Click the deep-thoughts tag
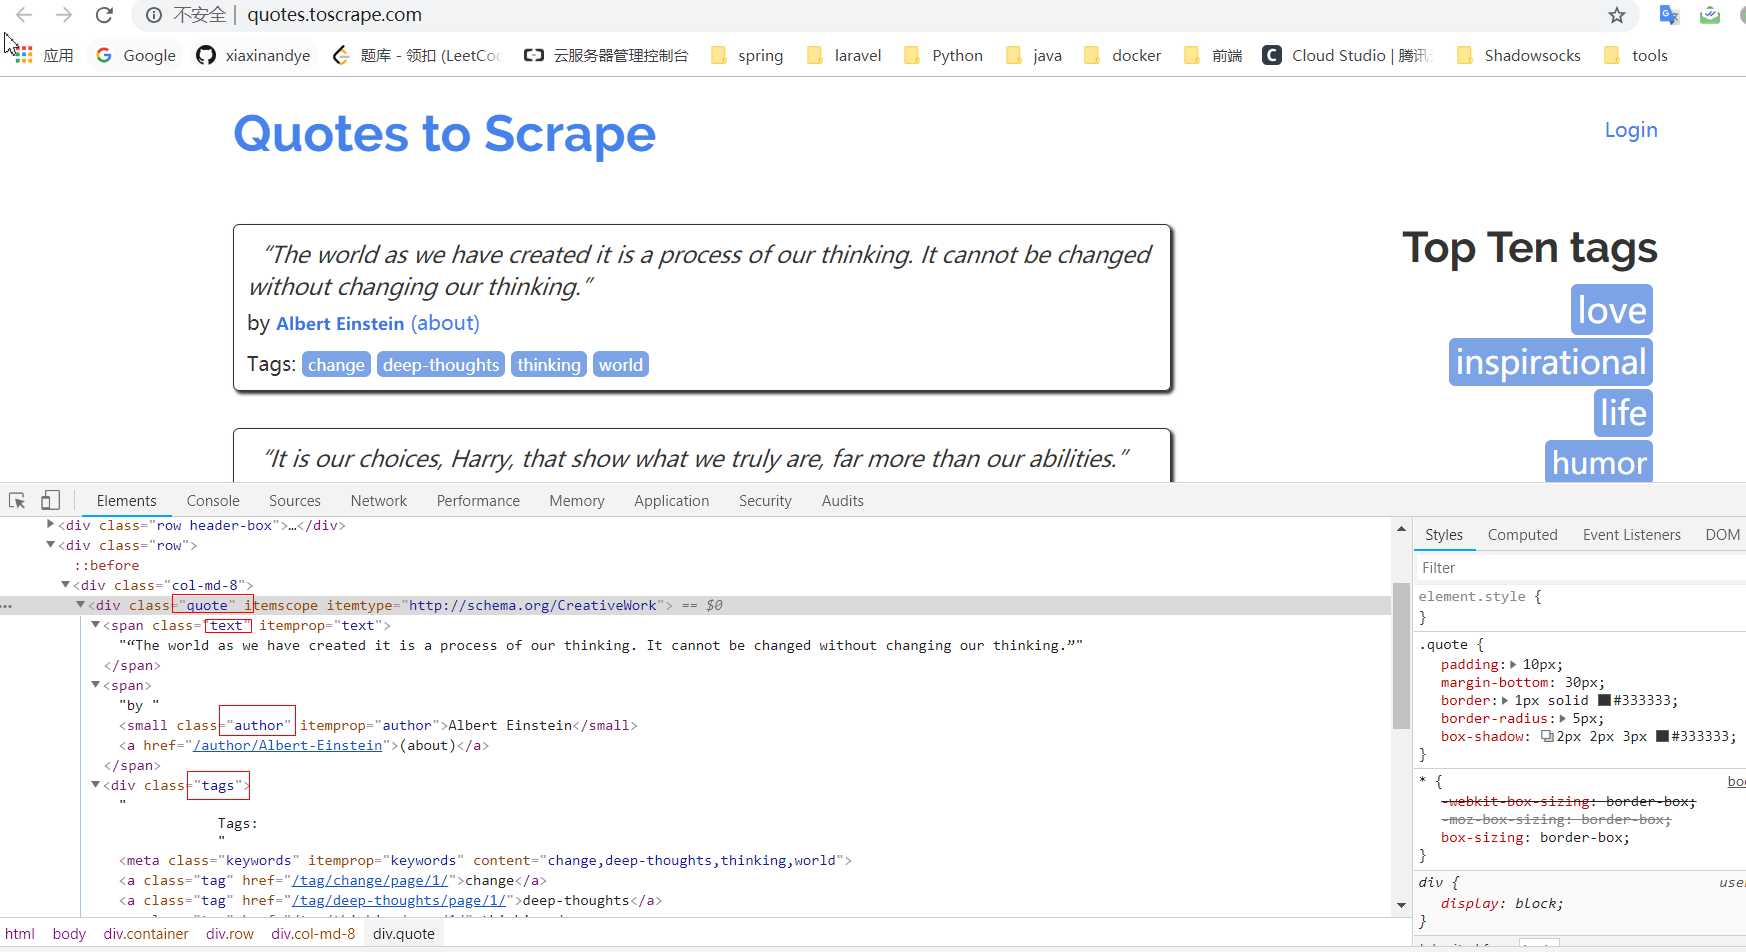 click(x=441, y=365)
